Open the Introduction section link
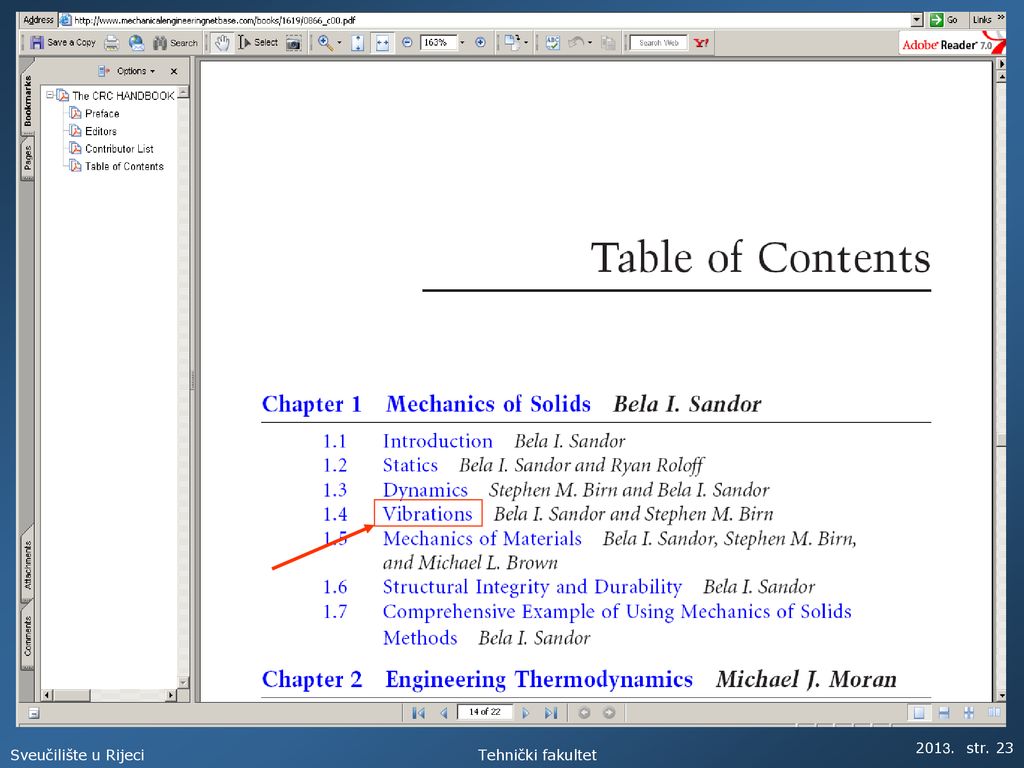1024x768 pixels. pos(438,441)
